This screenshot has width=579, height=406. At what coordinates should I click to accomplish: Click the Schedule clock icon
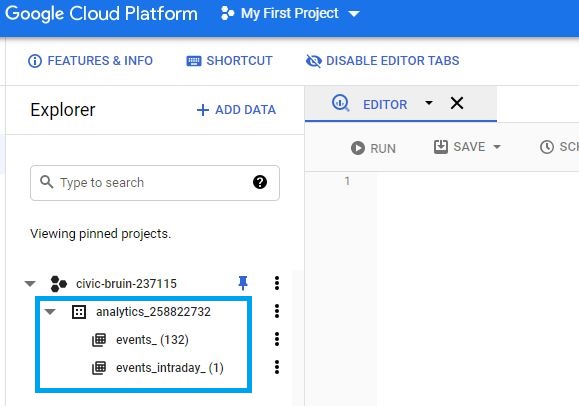tap(547, 147)
